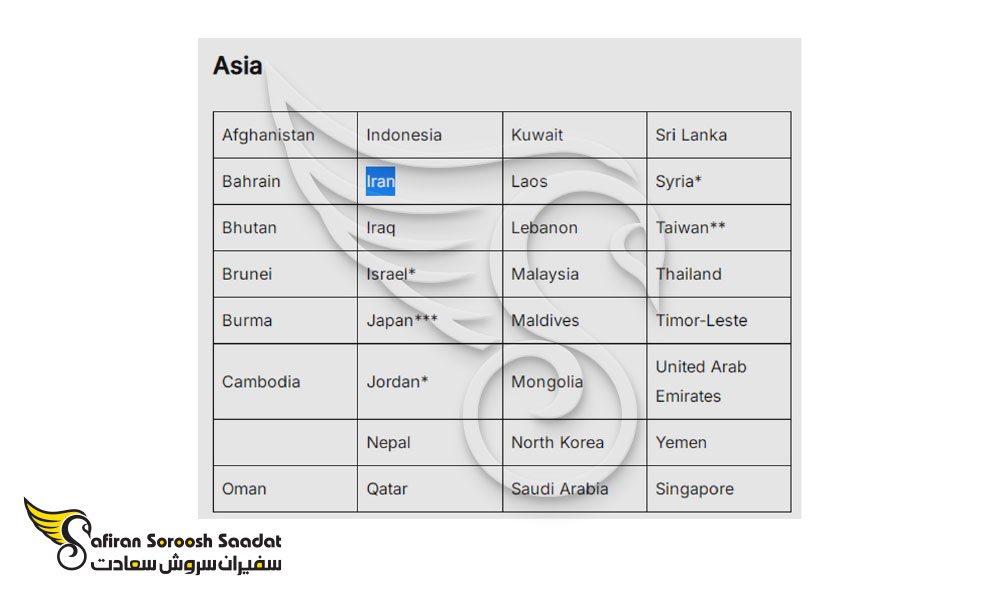Select Sri Lanka in the table
The width and height of the screenshot is (1000, 600).
(x=719, y=135)
